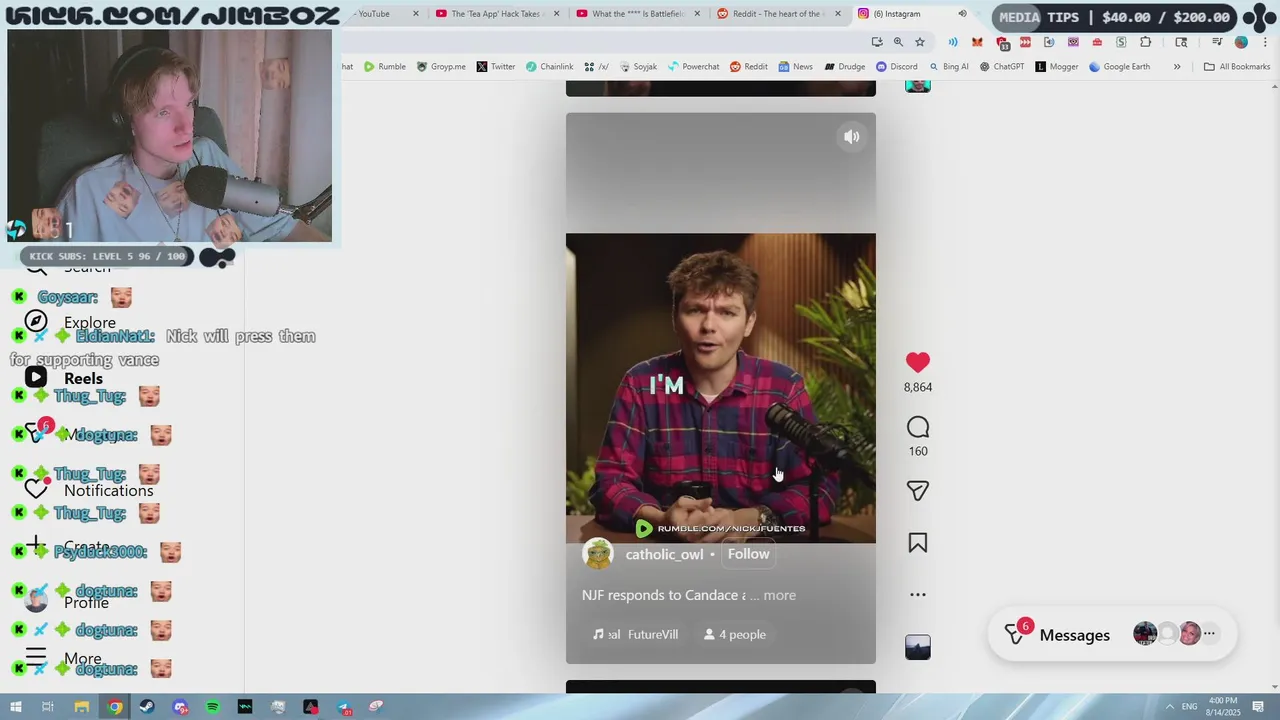Switch to the Battlefield YouTube tab
Image resolution: width=1280 pixels, height=720 pixels.
(x=637, y=14)
